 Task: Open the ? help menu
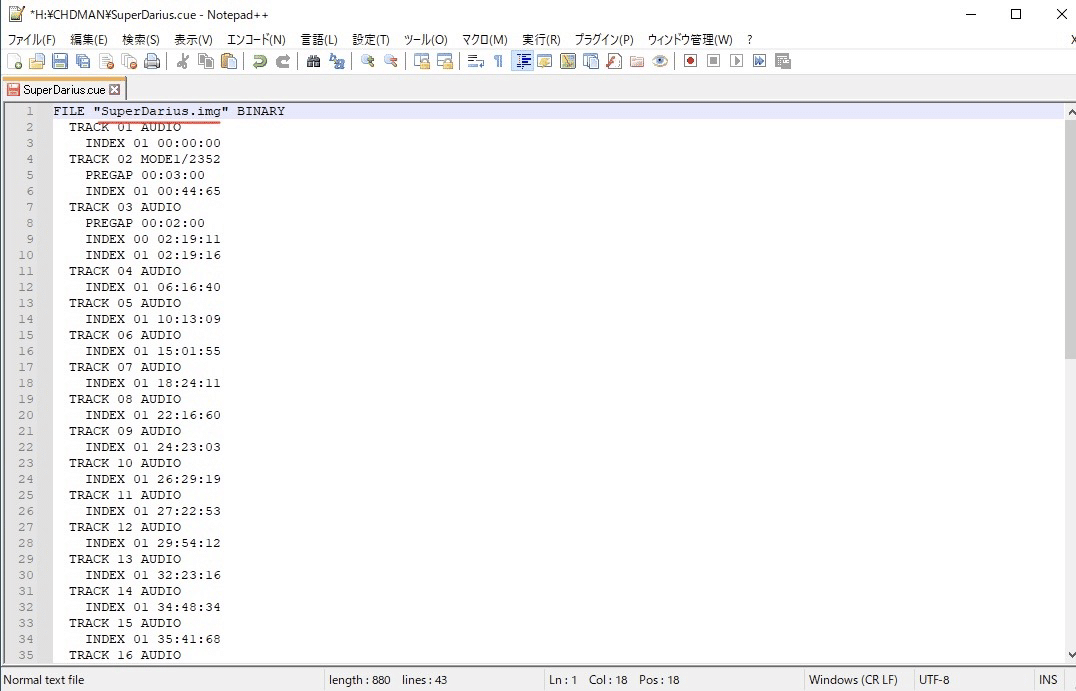click(x=749, y=40)
